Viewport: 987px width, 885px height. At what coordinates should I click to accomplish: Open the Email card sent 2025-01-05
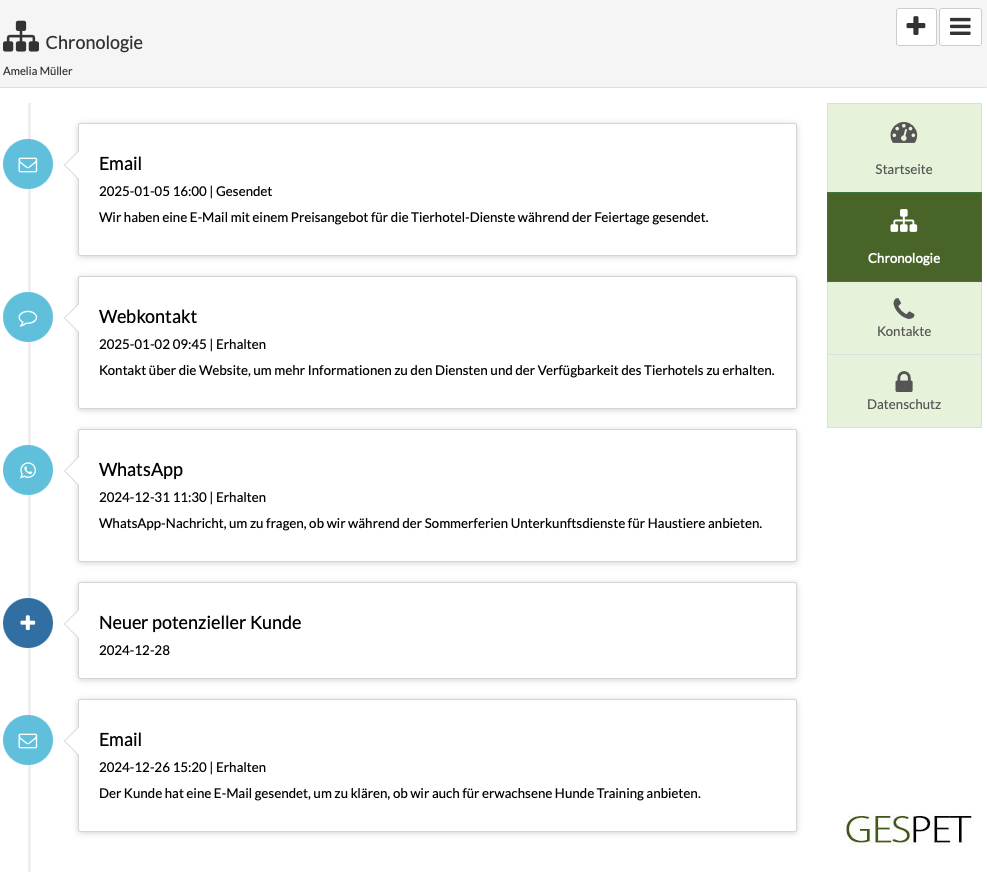click(437, 189)
